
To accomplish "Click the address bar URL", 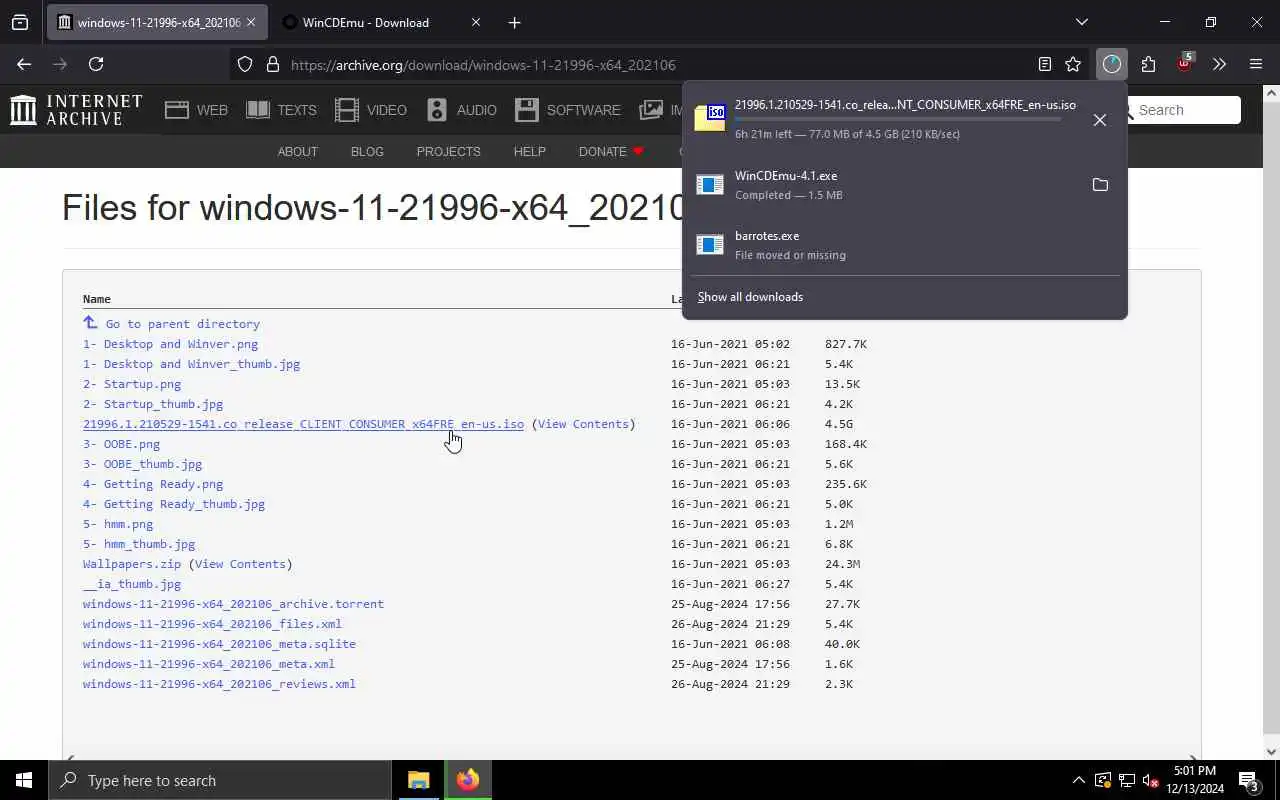I will pyautogui.click(x=483, y=65).
